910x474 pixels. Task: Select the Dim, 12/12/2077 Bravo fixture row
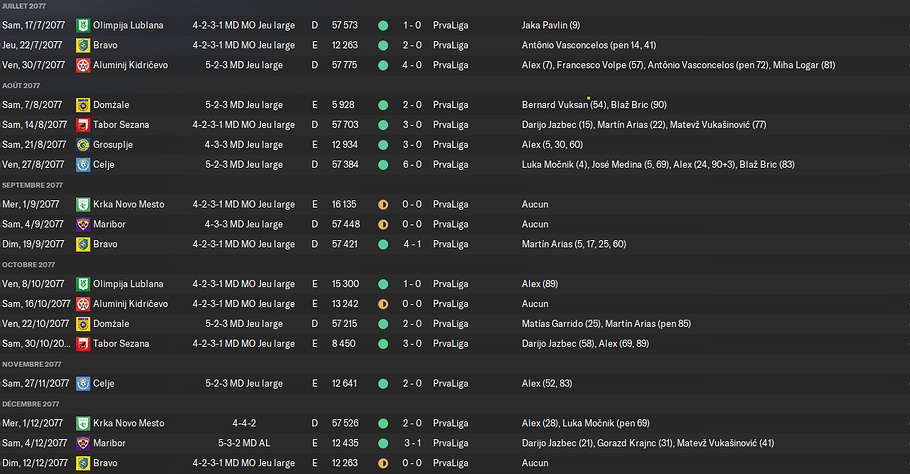click(455, 463)
